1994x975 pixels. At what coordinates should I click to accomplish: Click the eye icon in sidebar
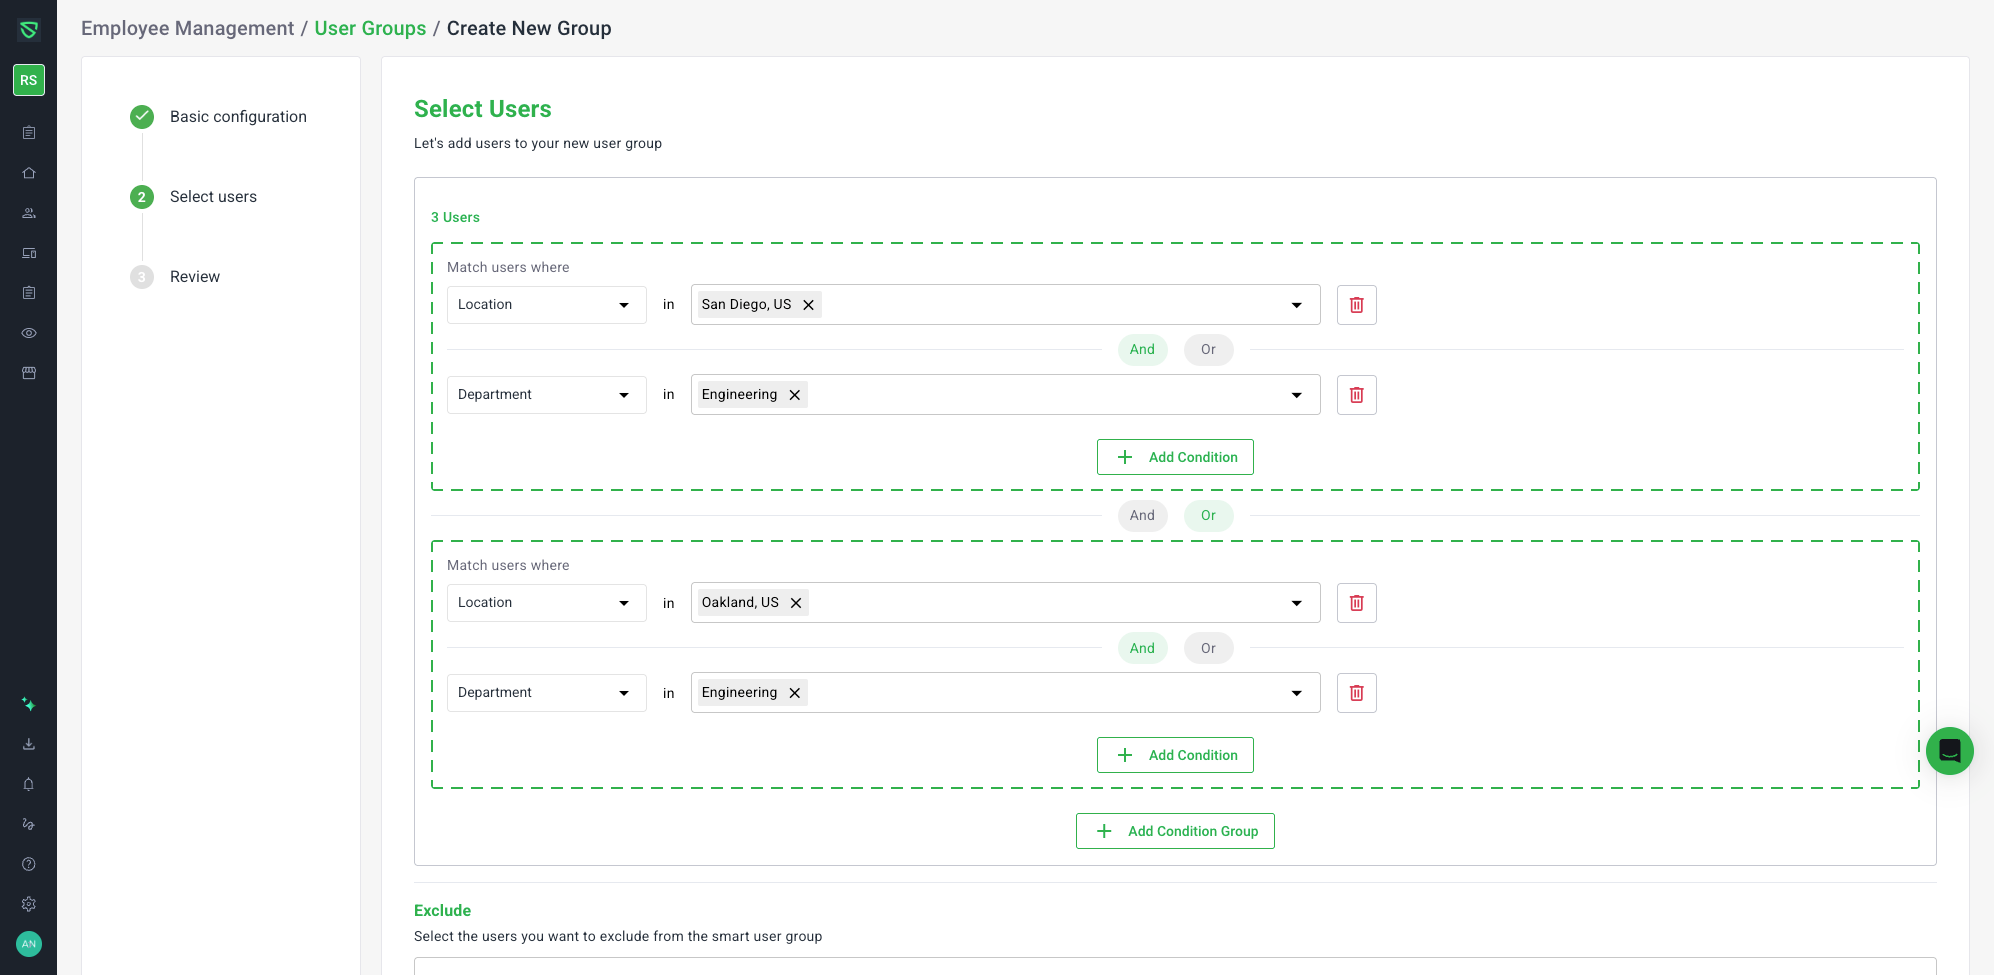(x=29, y=333)
